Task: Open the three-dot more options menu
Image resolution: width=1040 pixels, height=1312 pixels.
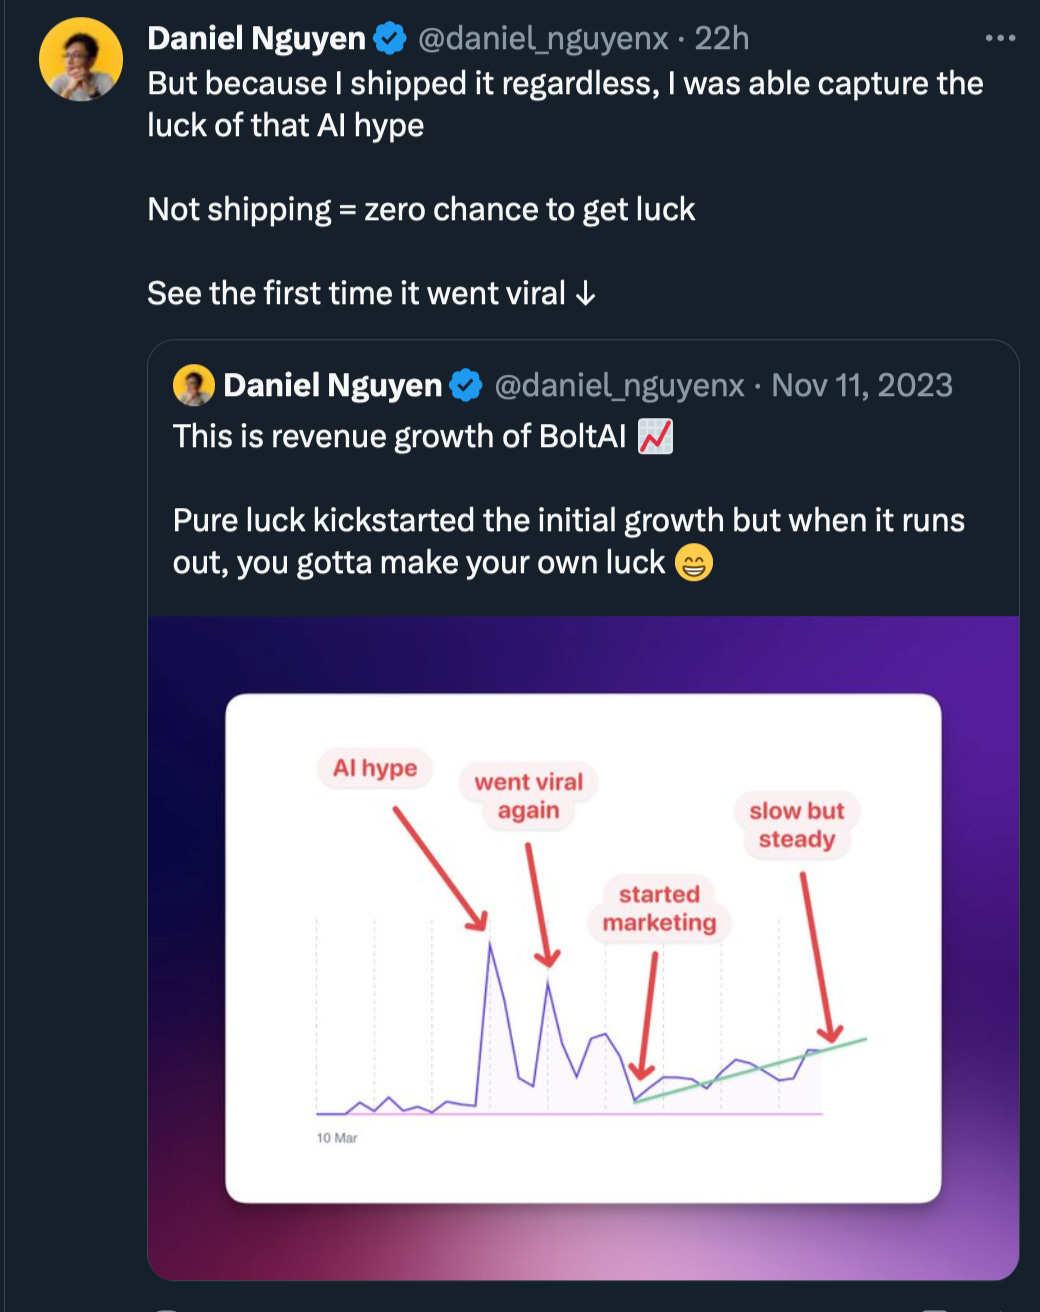Action: (1000, 39)
